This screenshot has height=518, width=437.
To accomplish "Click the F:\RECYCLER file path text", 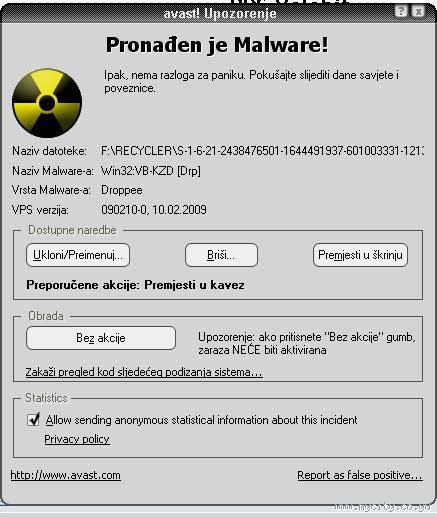I will click(262, 151).
